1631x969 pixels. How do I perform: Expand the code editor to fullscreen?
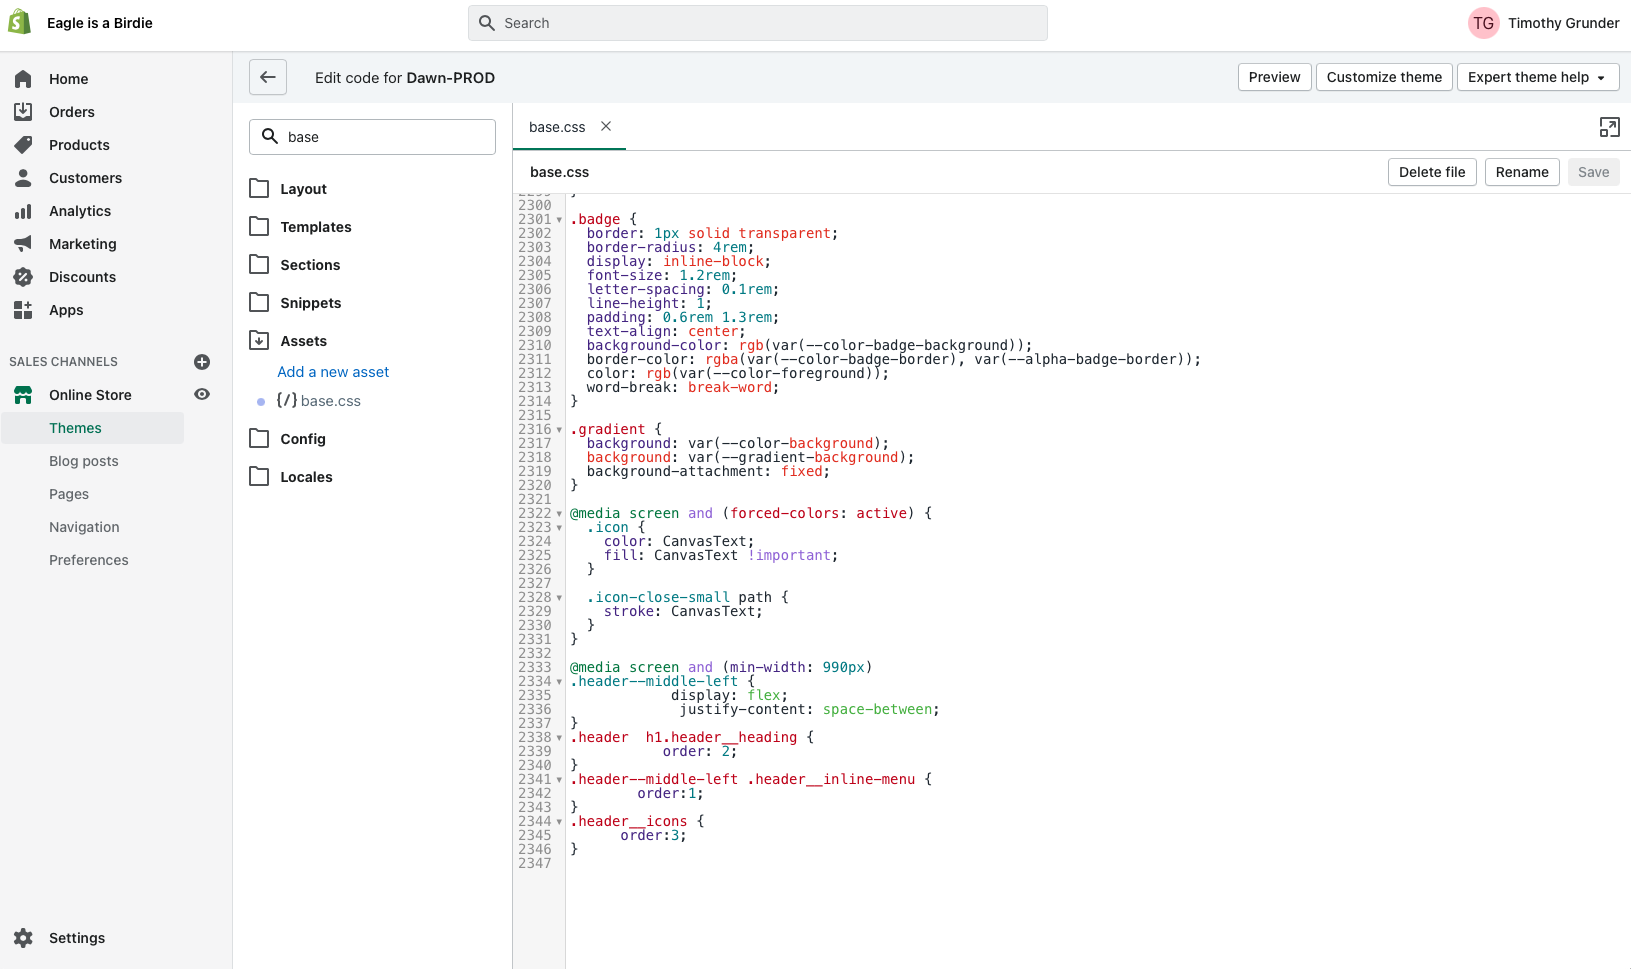(1609, 127)
